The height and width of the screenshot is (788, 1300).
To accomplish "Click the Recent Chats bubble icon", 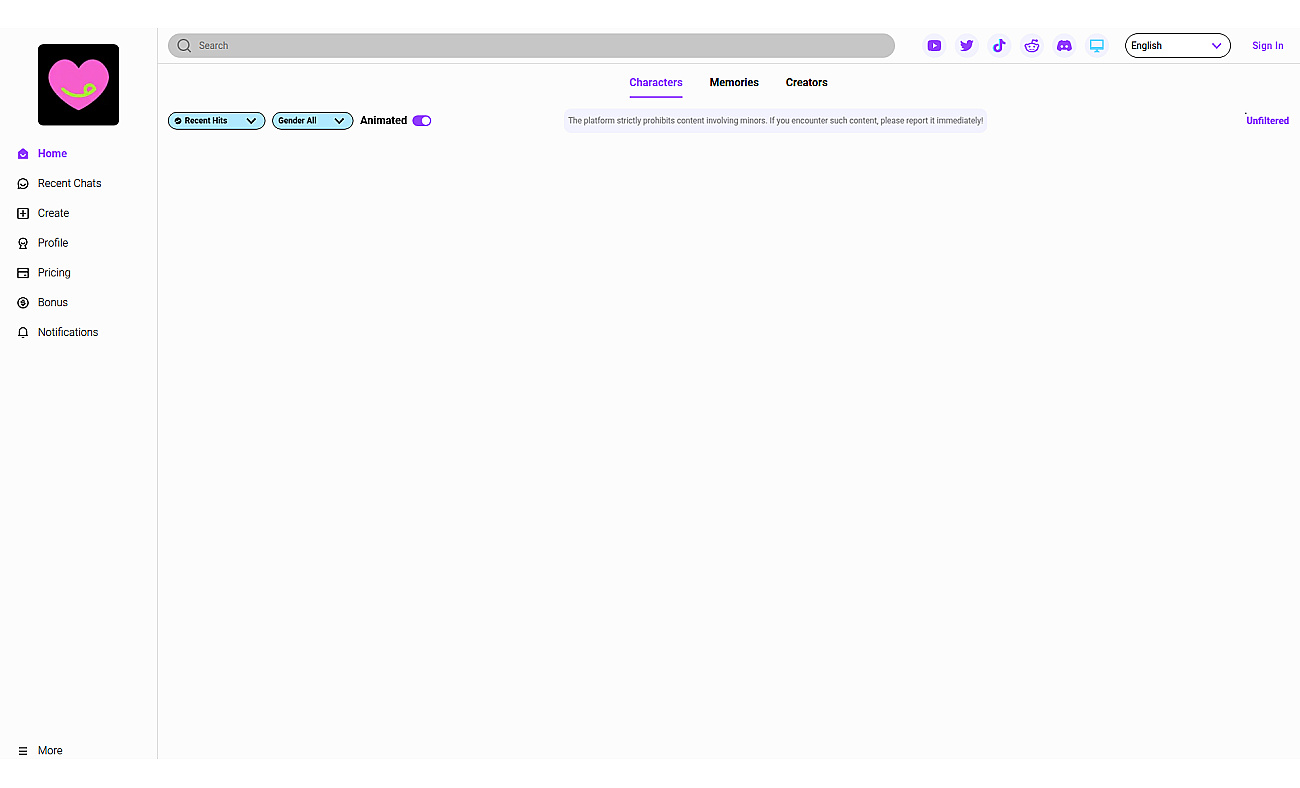I will click(x=23, y=184).
